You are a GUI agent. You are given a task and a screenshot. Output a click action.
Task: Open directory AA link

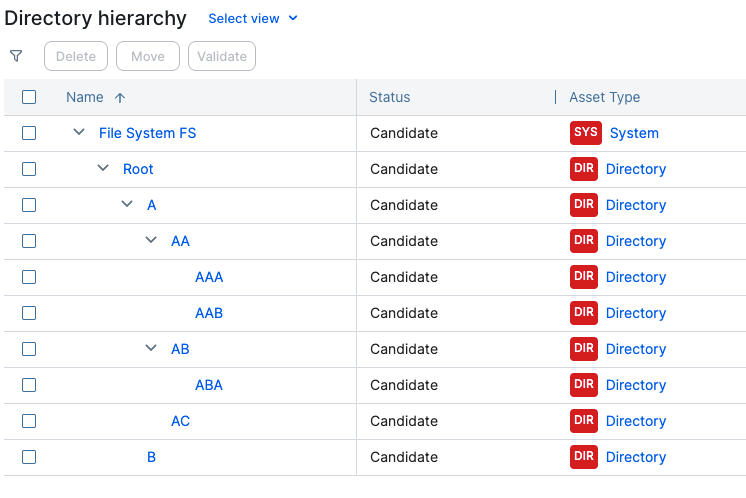(x=180, y=241)
